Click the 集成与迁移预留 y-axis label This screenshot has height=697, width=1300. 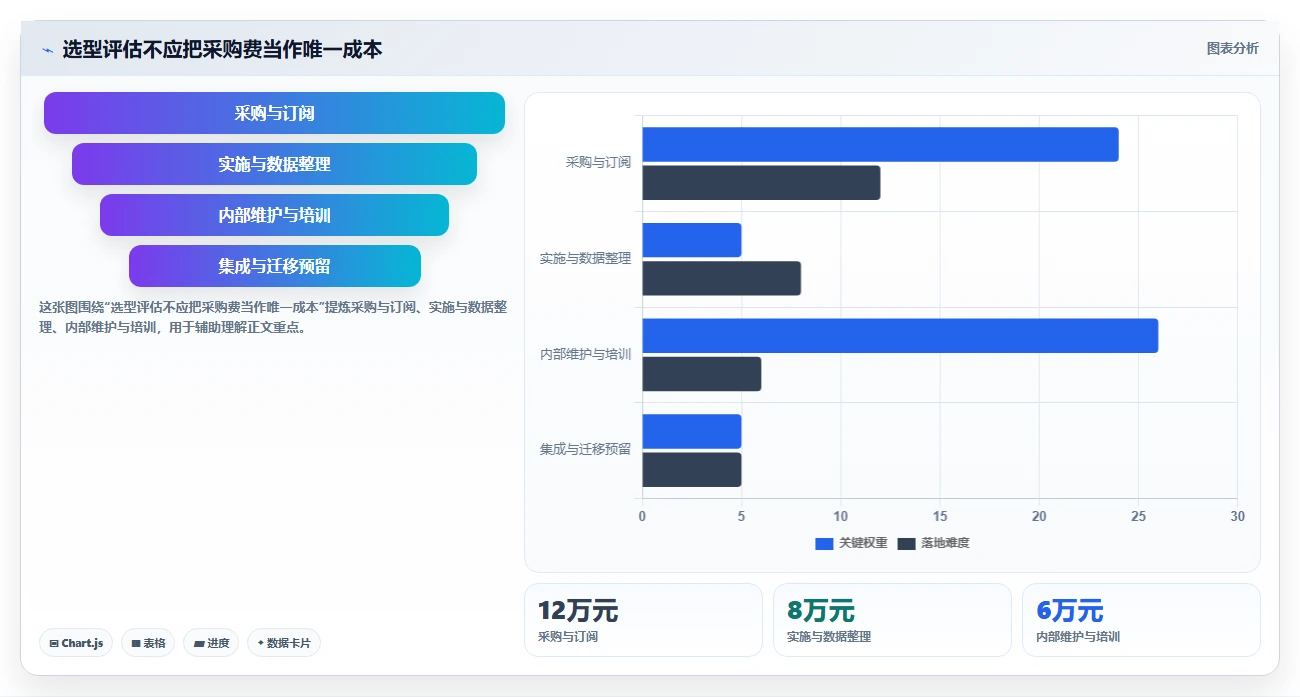[x=585, y=449]
